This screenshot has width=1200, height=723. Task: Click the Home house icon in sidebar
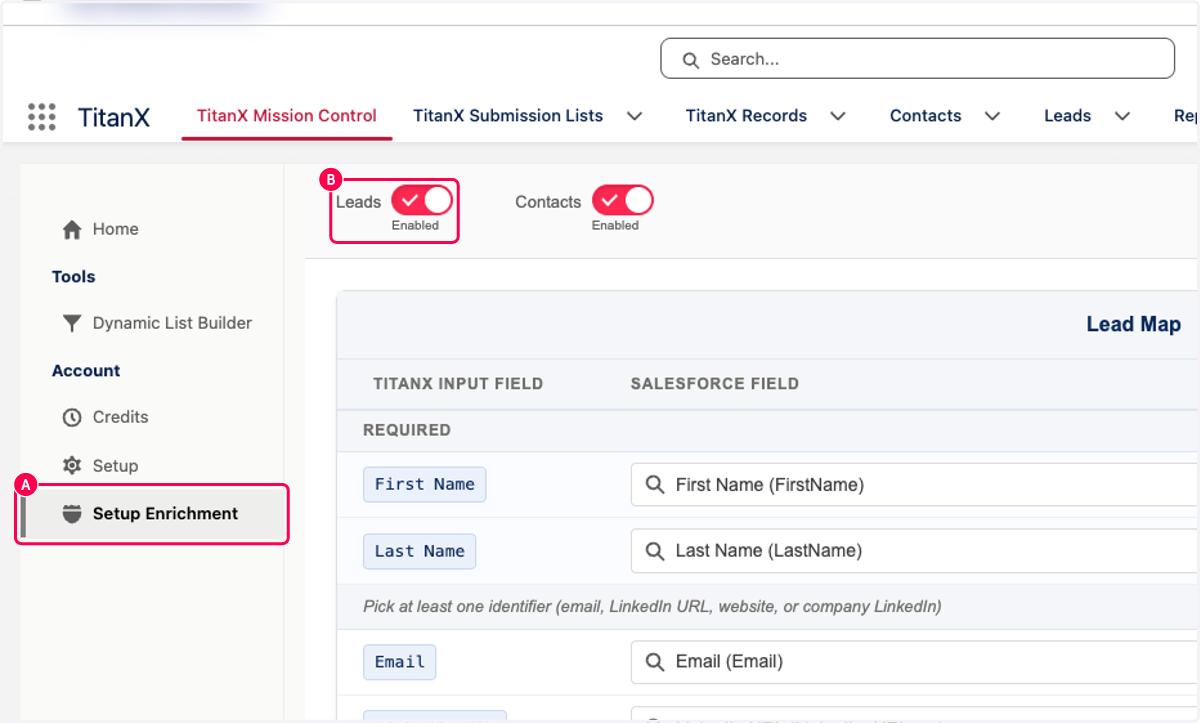[72, 230]
